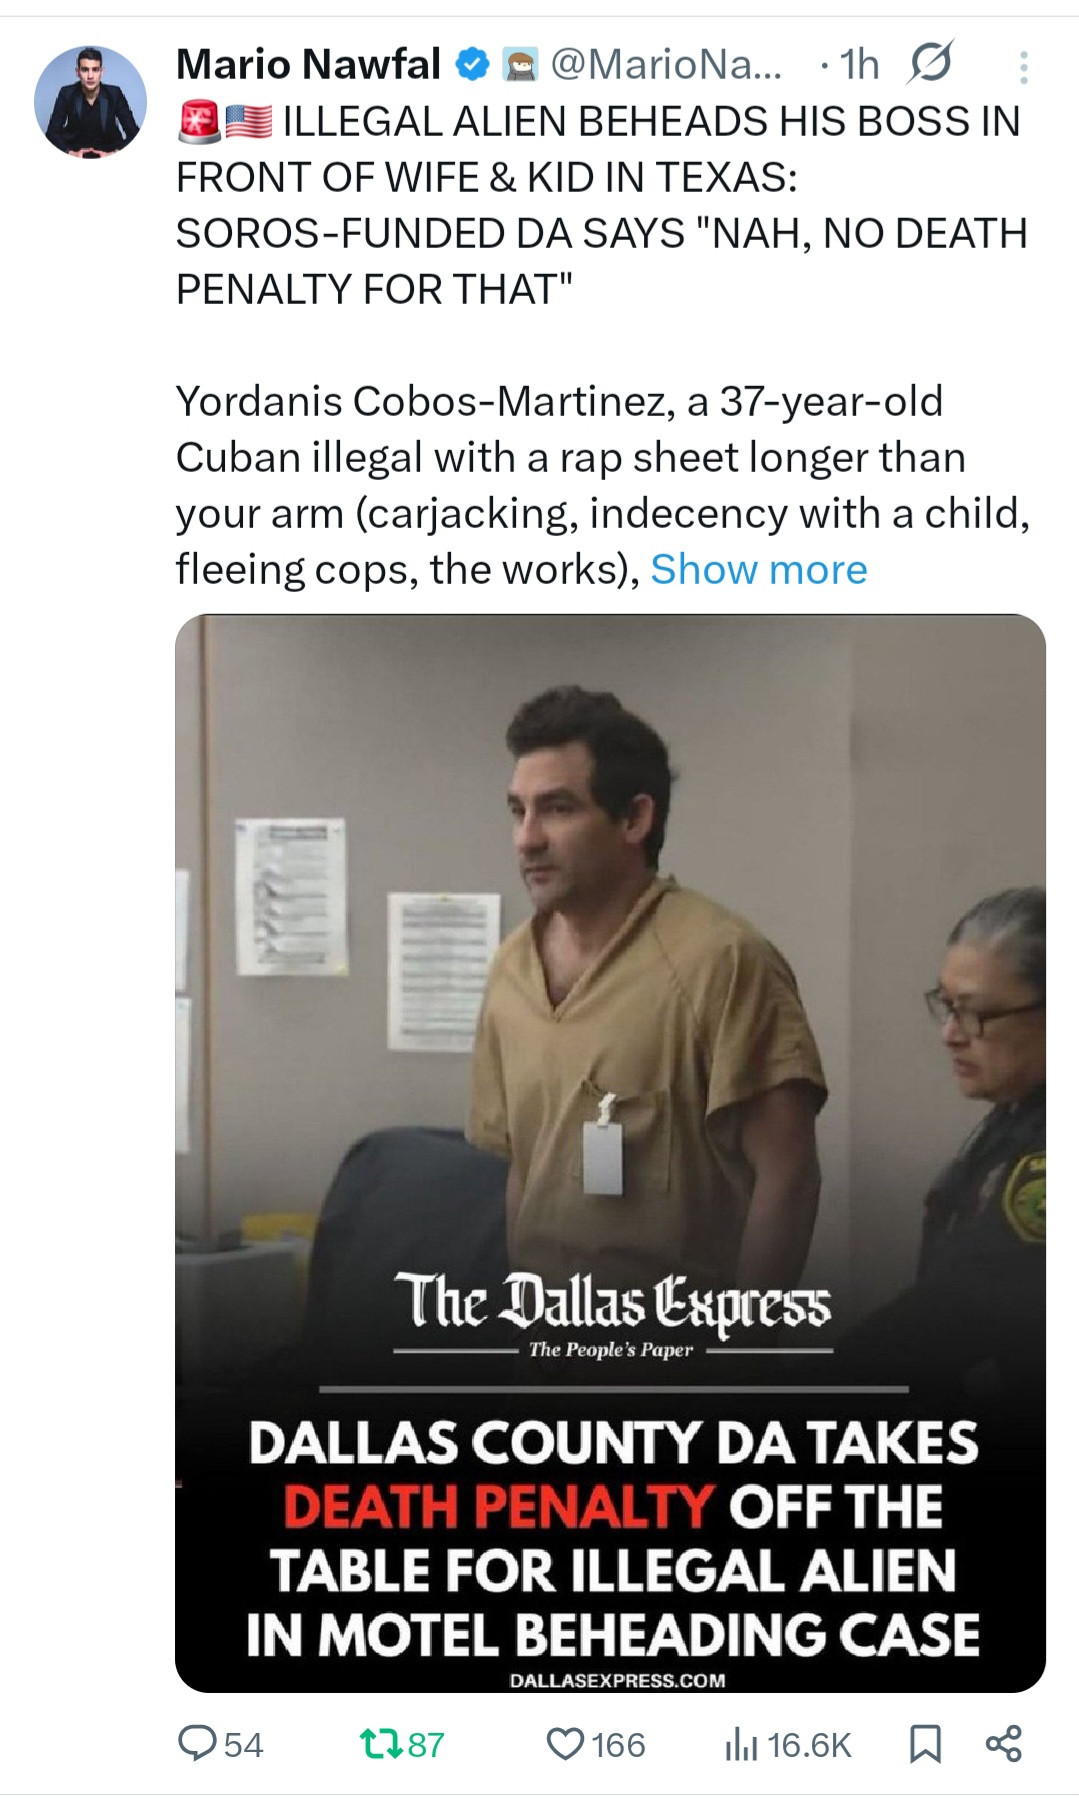Screen dimensions: 1079x1799
Task: Click the tweet headline text about Texas
Action: 601,205
